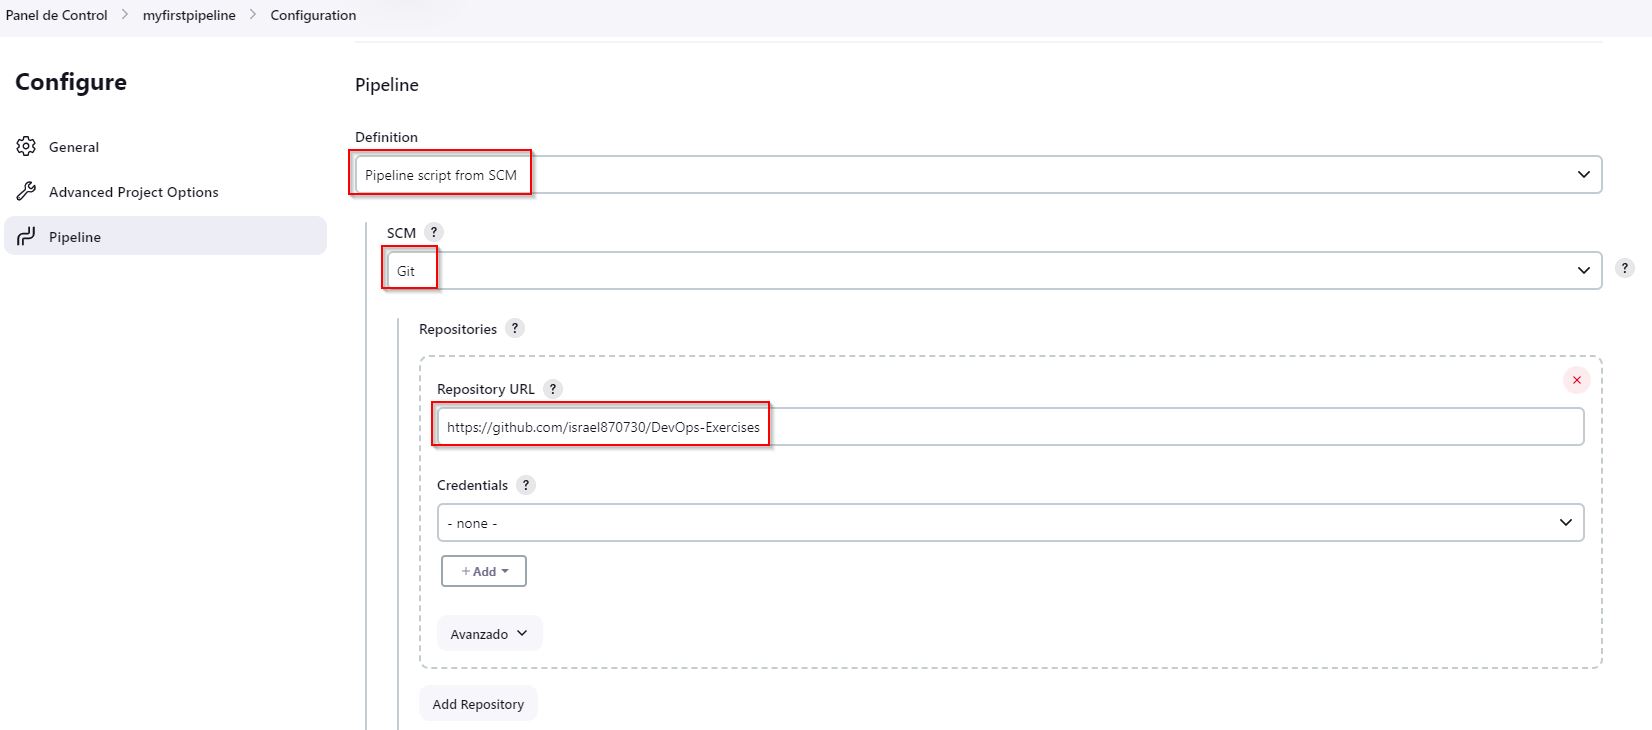Click the Add Repository button

[478, 704]
